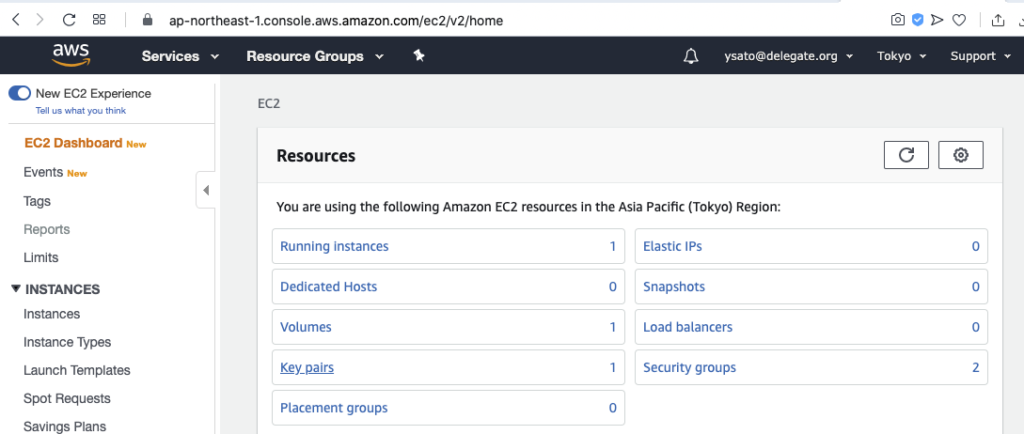Click the heart bookmark icon
Image resolution: width=1024 pixels, height=434 pixels.
pos(958,19)
